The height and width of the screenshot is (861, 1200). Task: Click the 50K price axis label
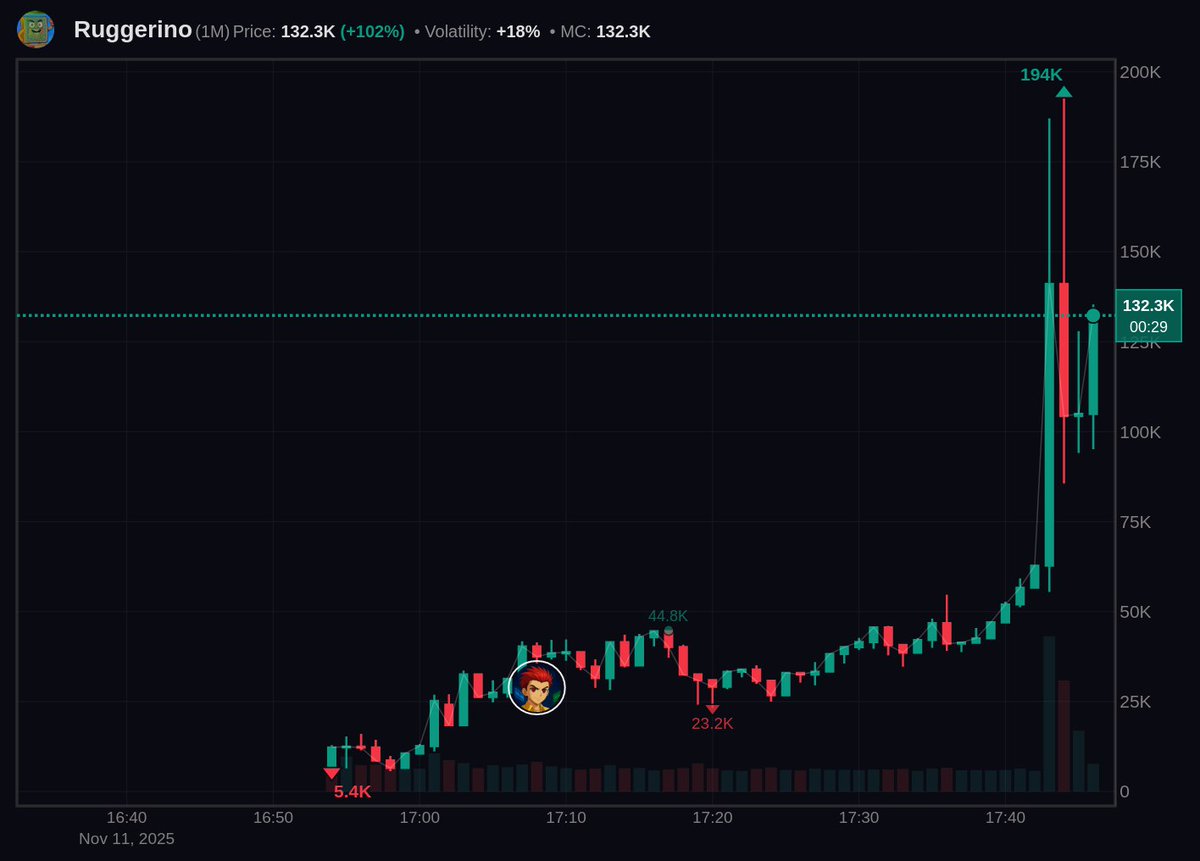(x=1136, y=612)
